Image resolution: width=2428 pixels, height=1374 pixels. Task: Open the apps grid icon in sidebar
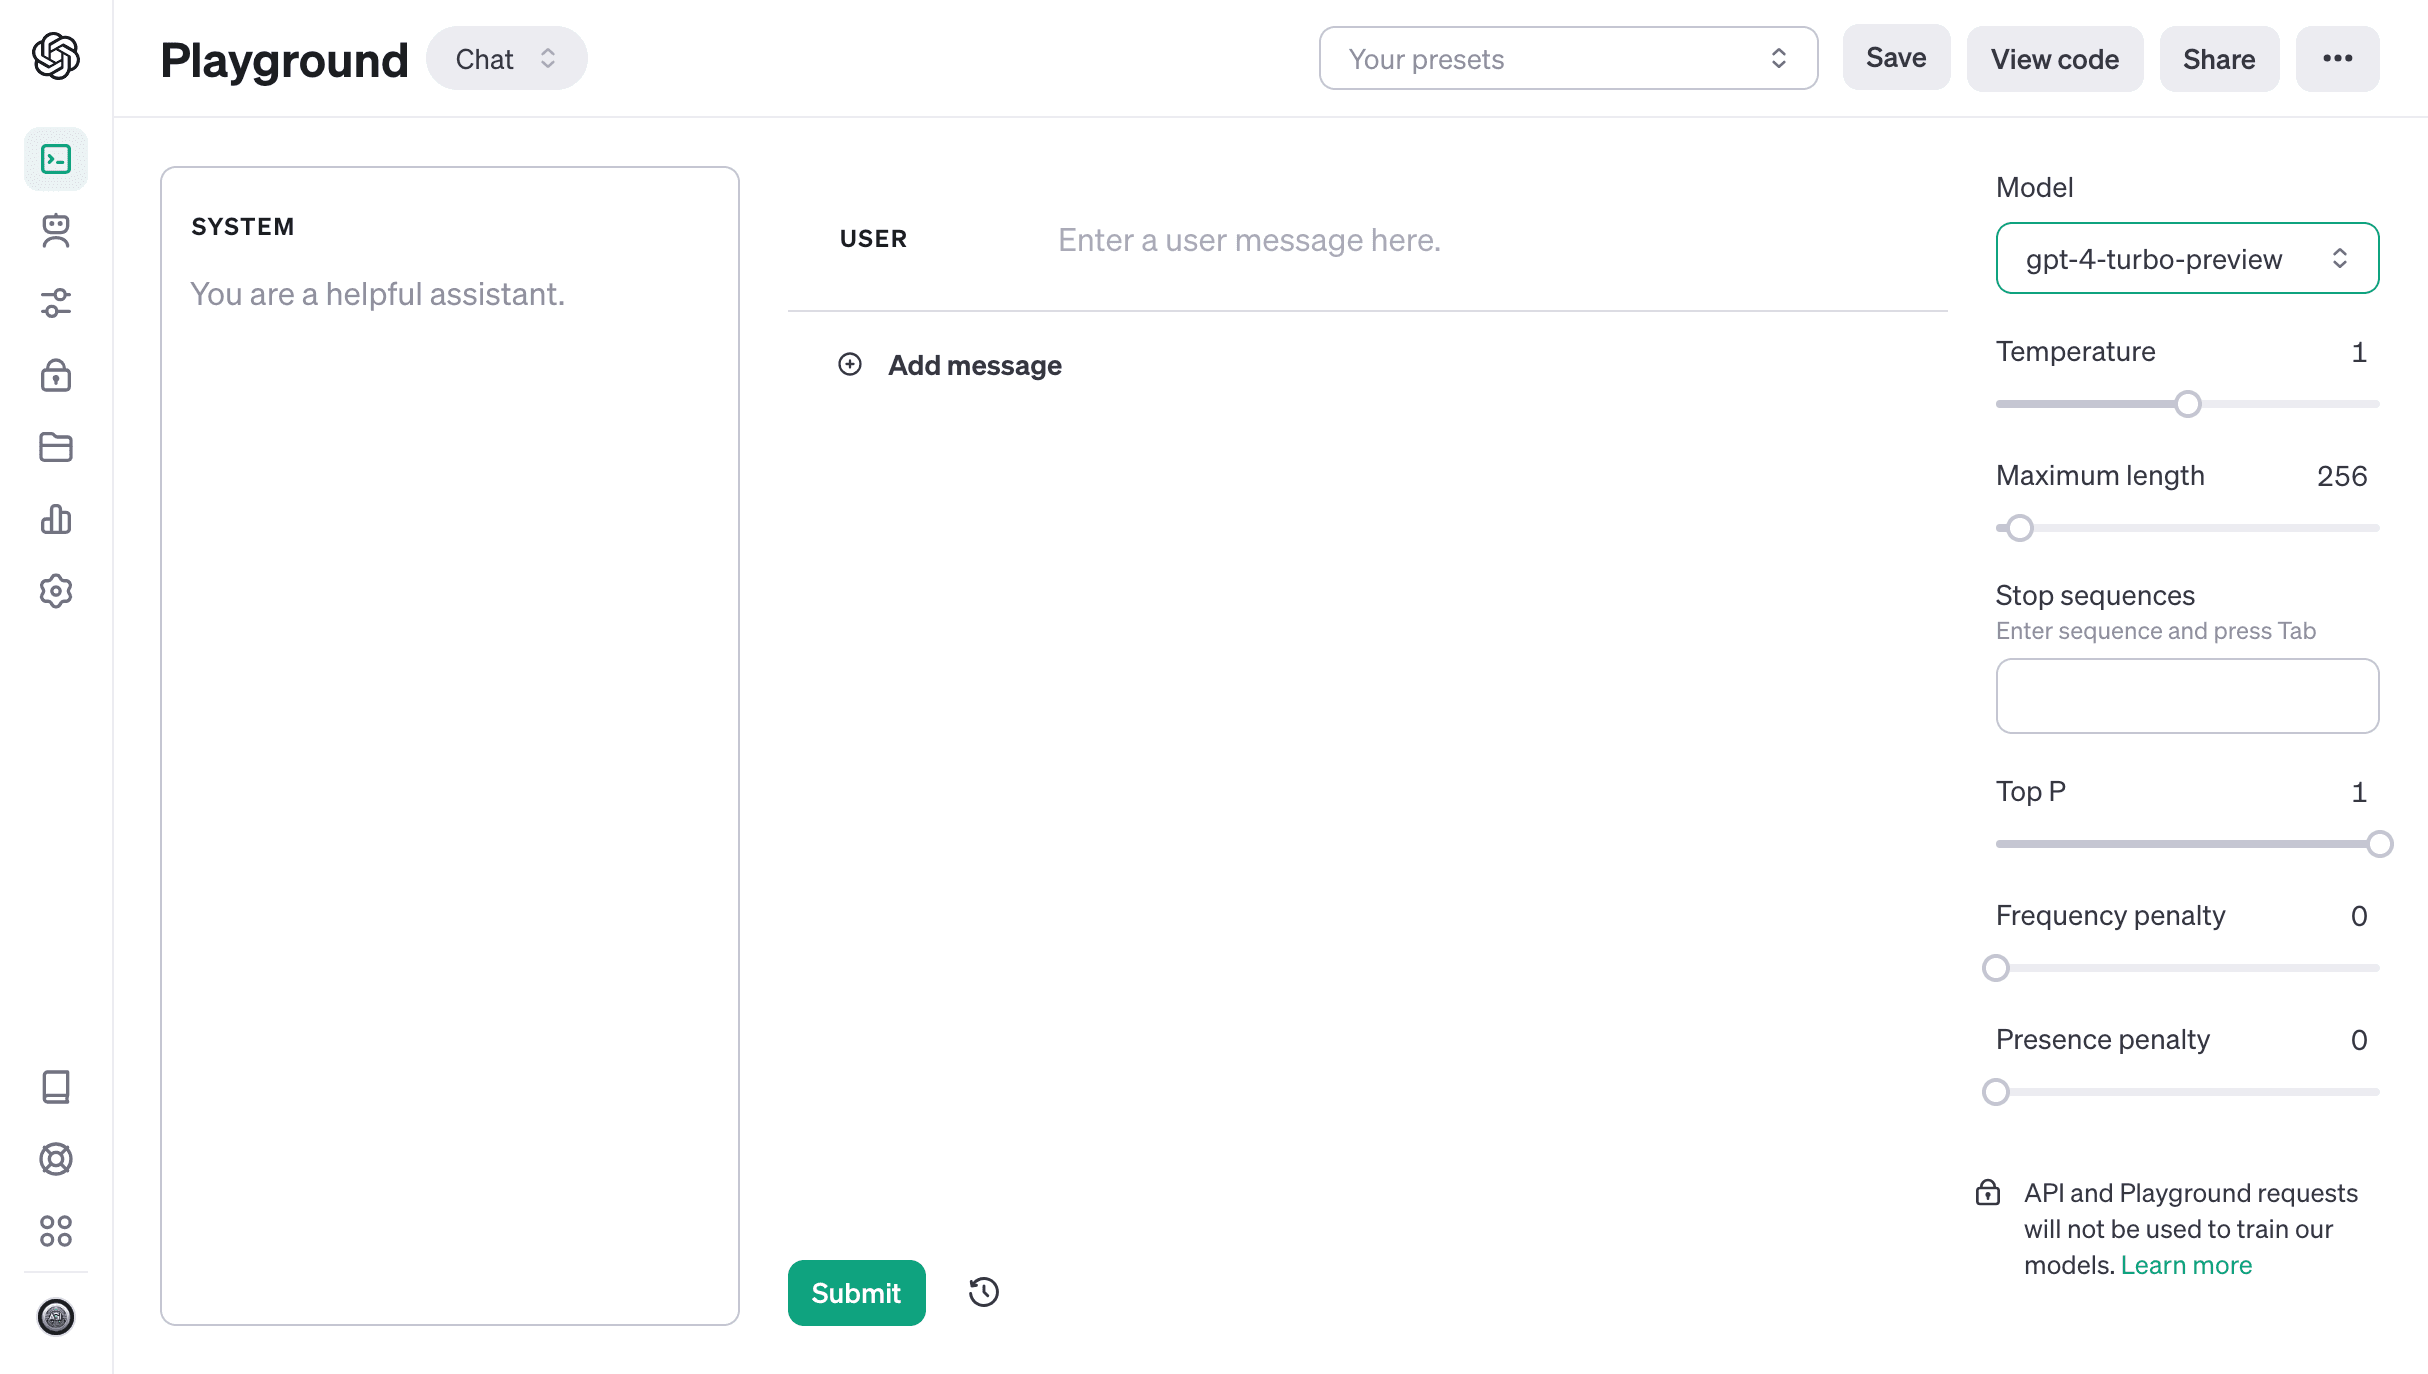tap(56, 1231)
